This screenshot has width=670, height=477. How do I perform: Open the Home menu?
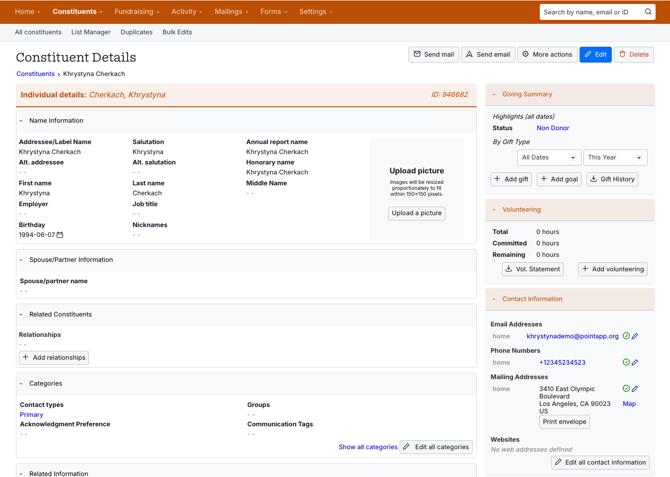(27, 12)
